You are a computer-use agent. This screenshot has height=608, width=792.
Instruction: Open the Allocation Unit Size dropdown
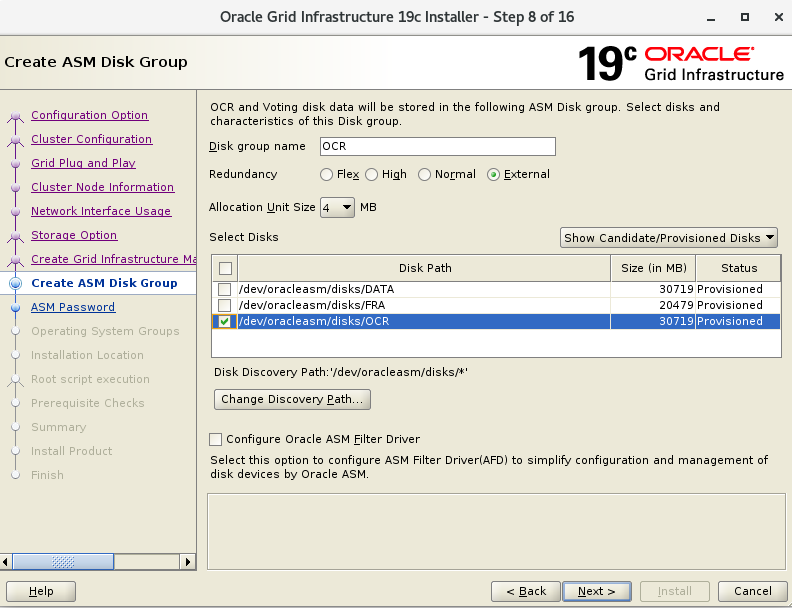(337, 208)
